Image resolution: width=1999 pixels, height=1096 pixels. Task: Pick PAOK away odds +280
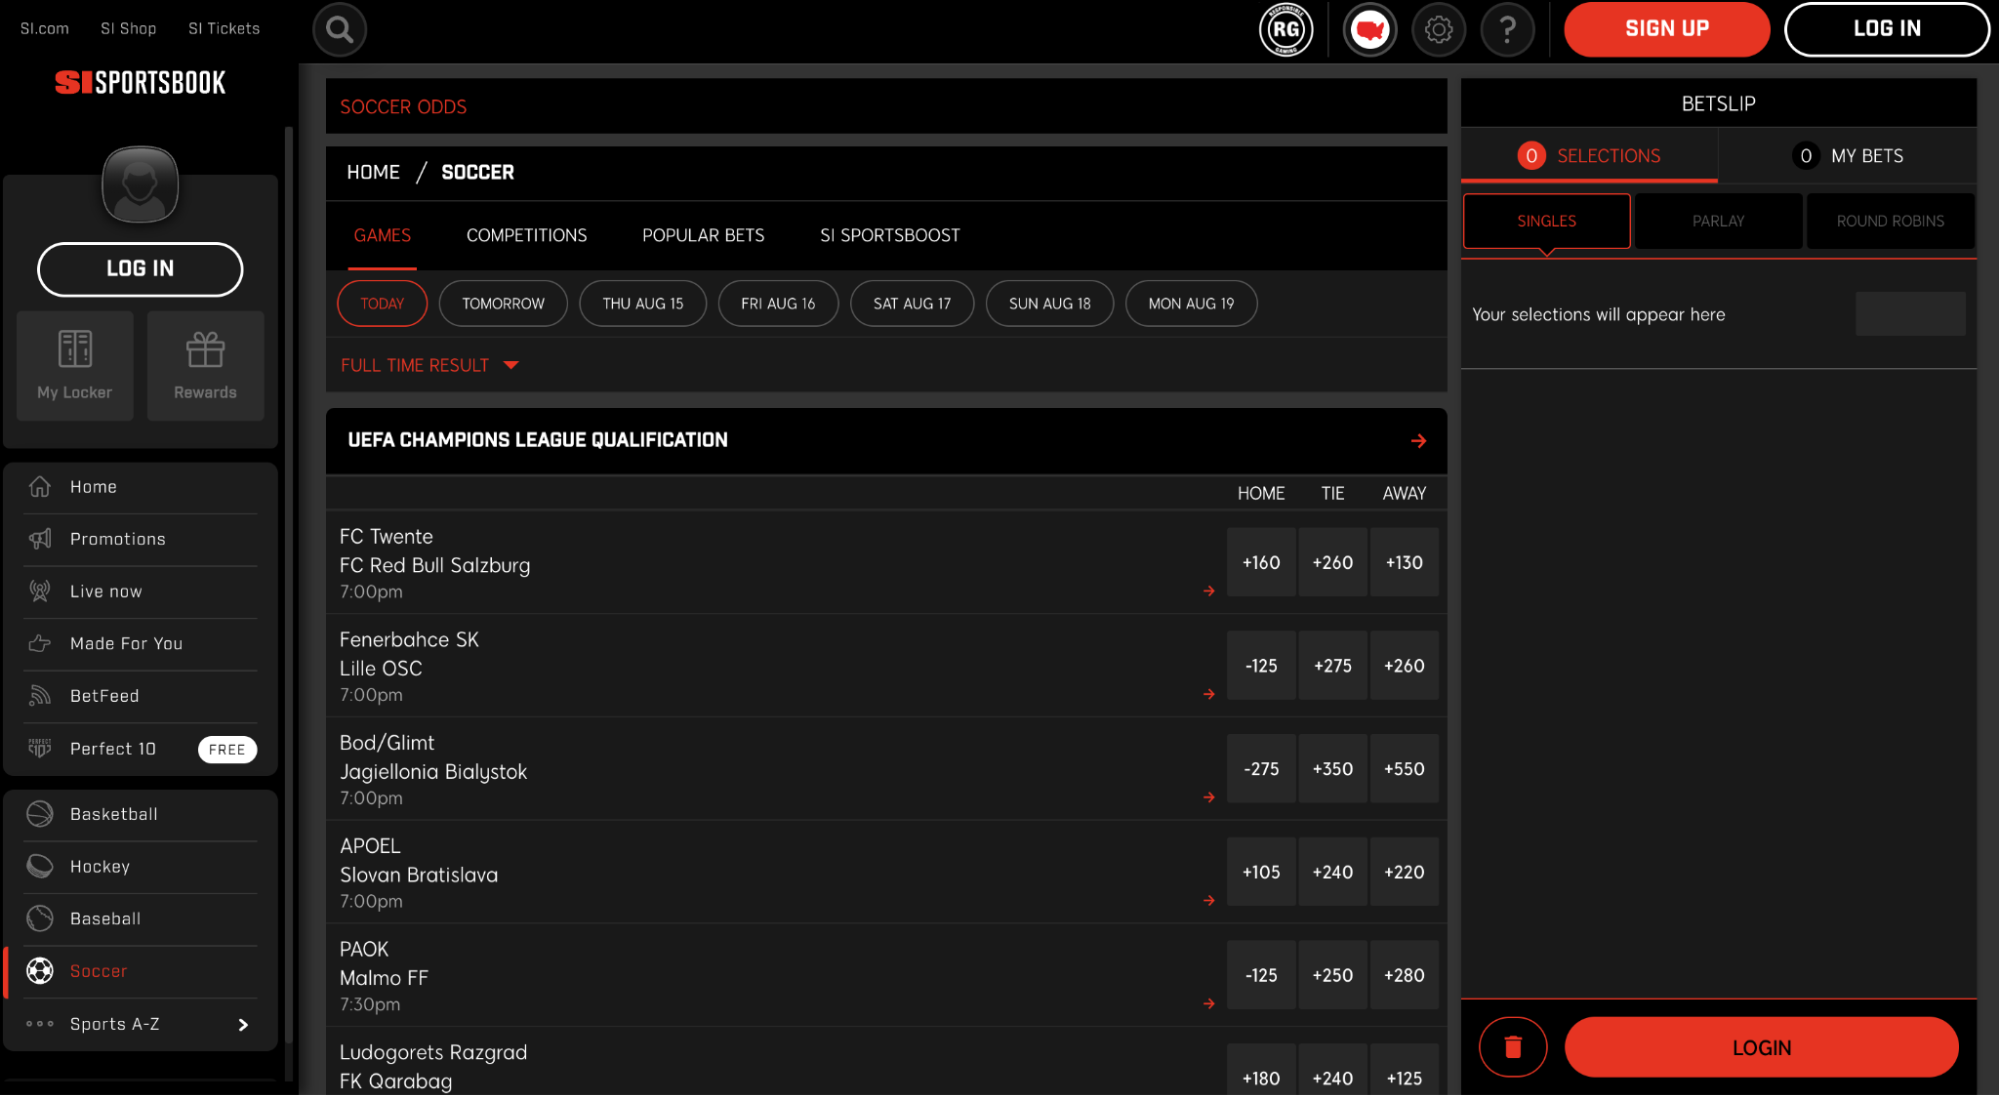click(1404, 974)
